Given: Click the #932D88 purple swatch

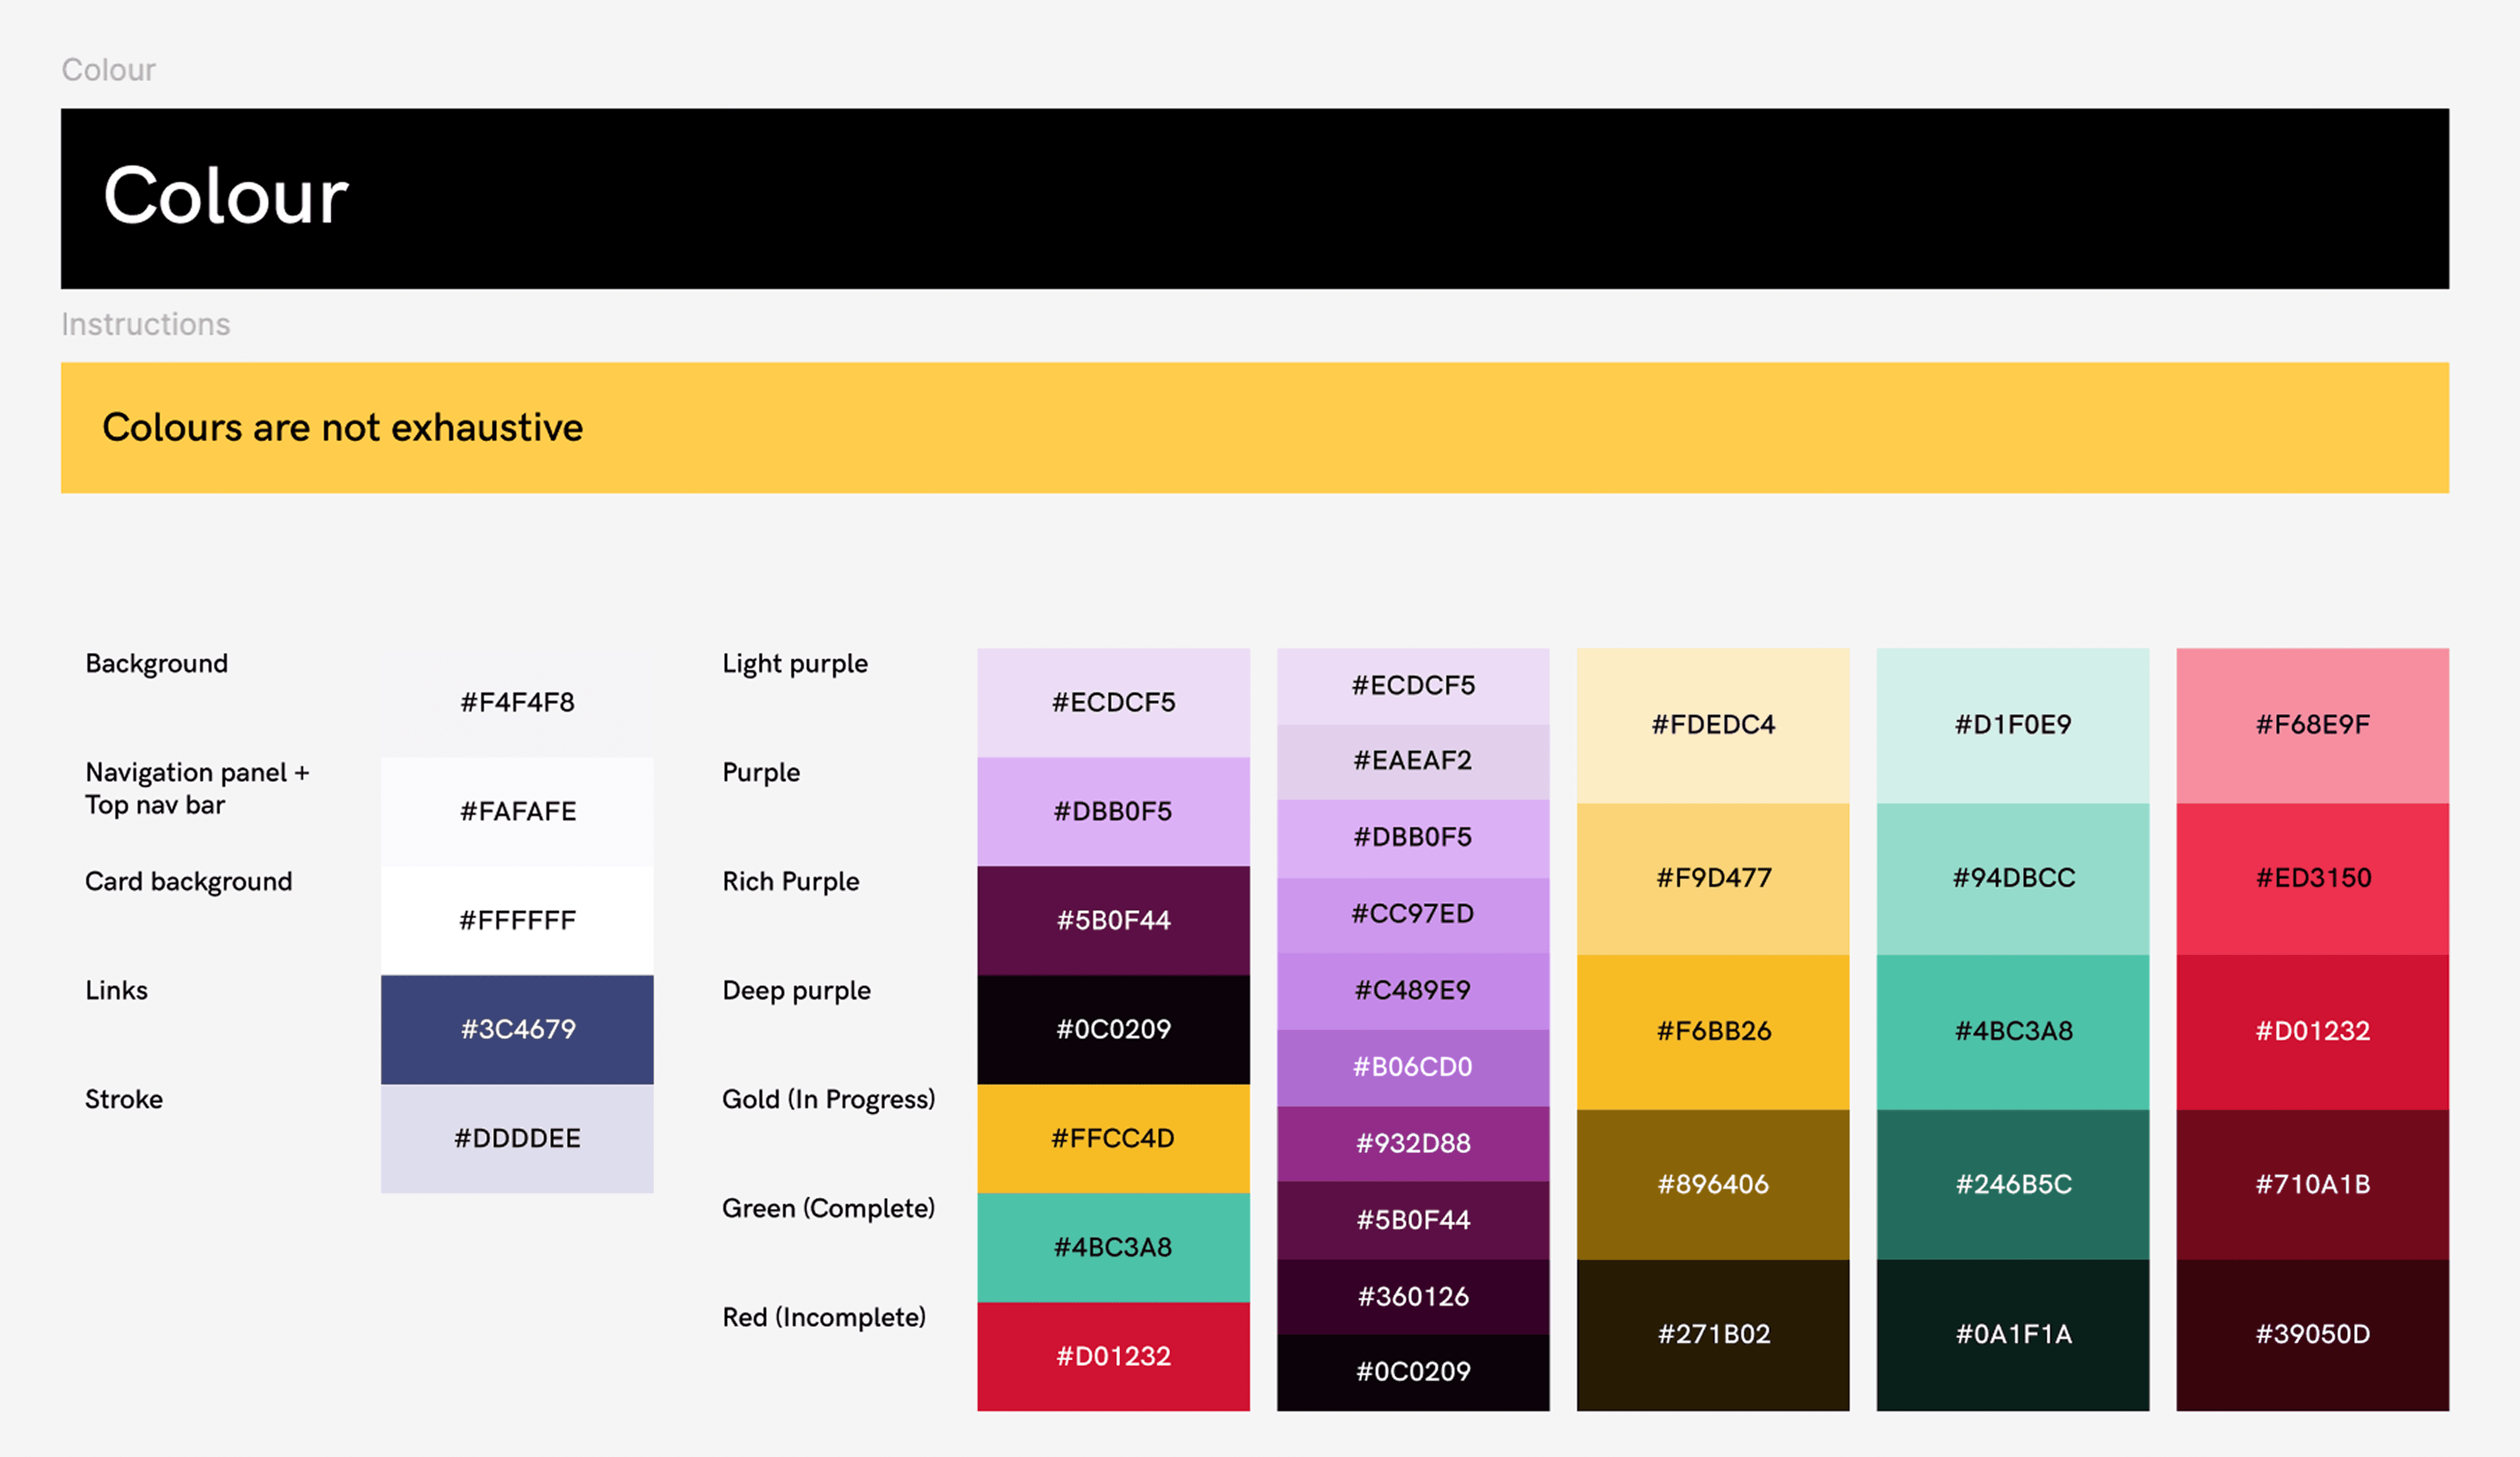Looking at the screenshot, I should tap(1412, 1143).
